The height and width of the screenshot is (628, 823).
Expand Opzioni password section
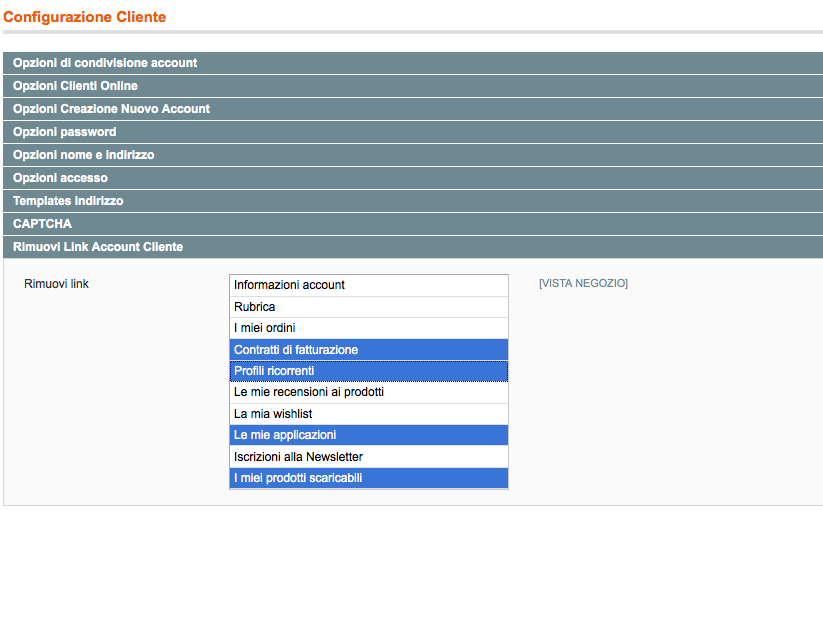(413, 132)
